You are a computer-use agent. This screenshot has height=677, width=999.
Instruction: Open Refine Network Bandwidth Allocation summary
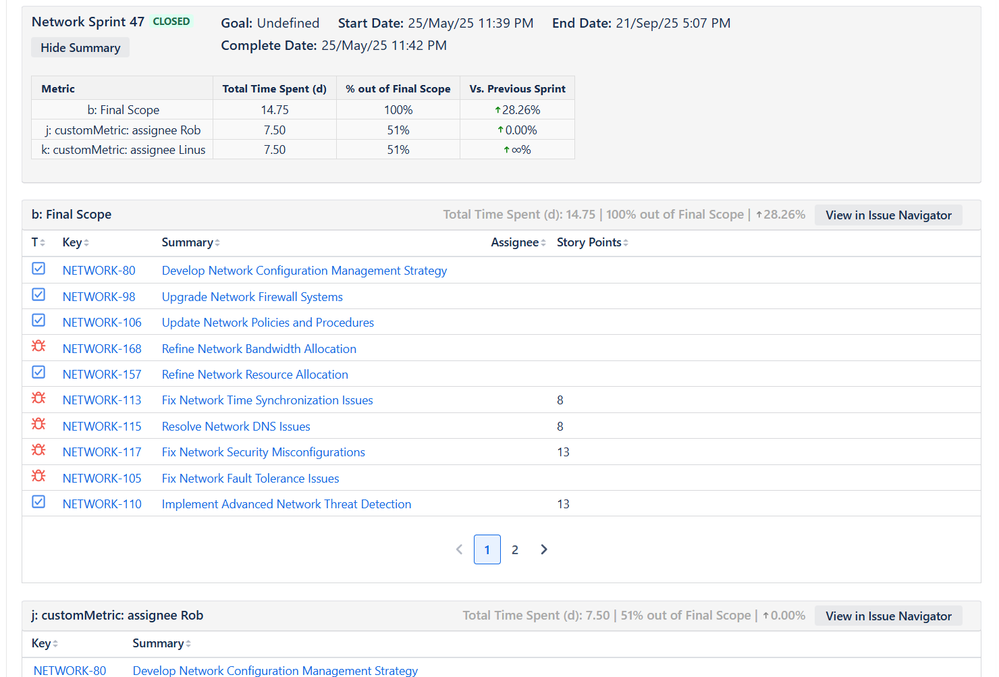259,348
